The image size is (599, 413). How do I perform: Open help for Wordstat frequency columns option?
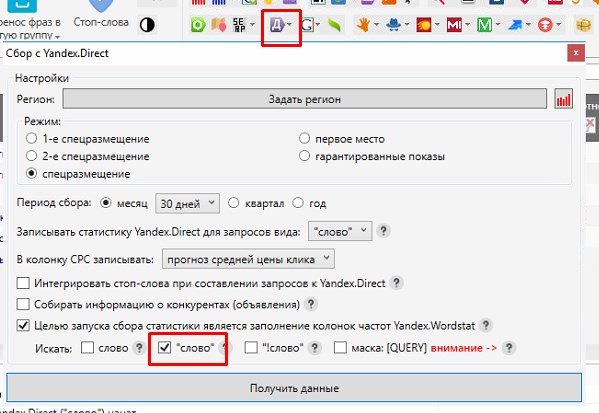tap(486, 326)
